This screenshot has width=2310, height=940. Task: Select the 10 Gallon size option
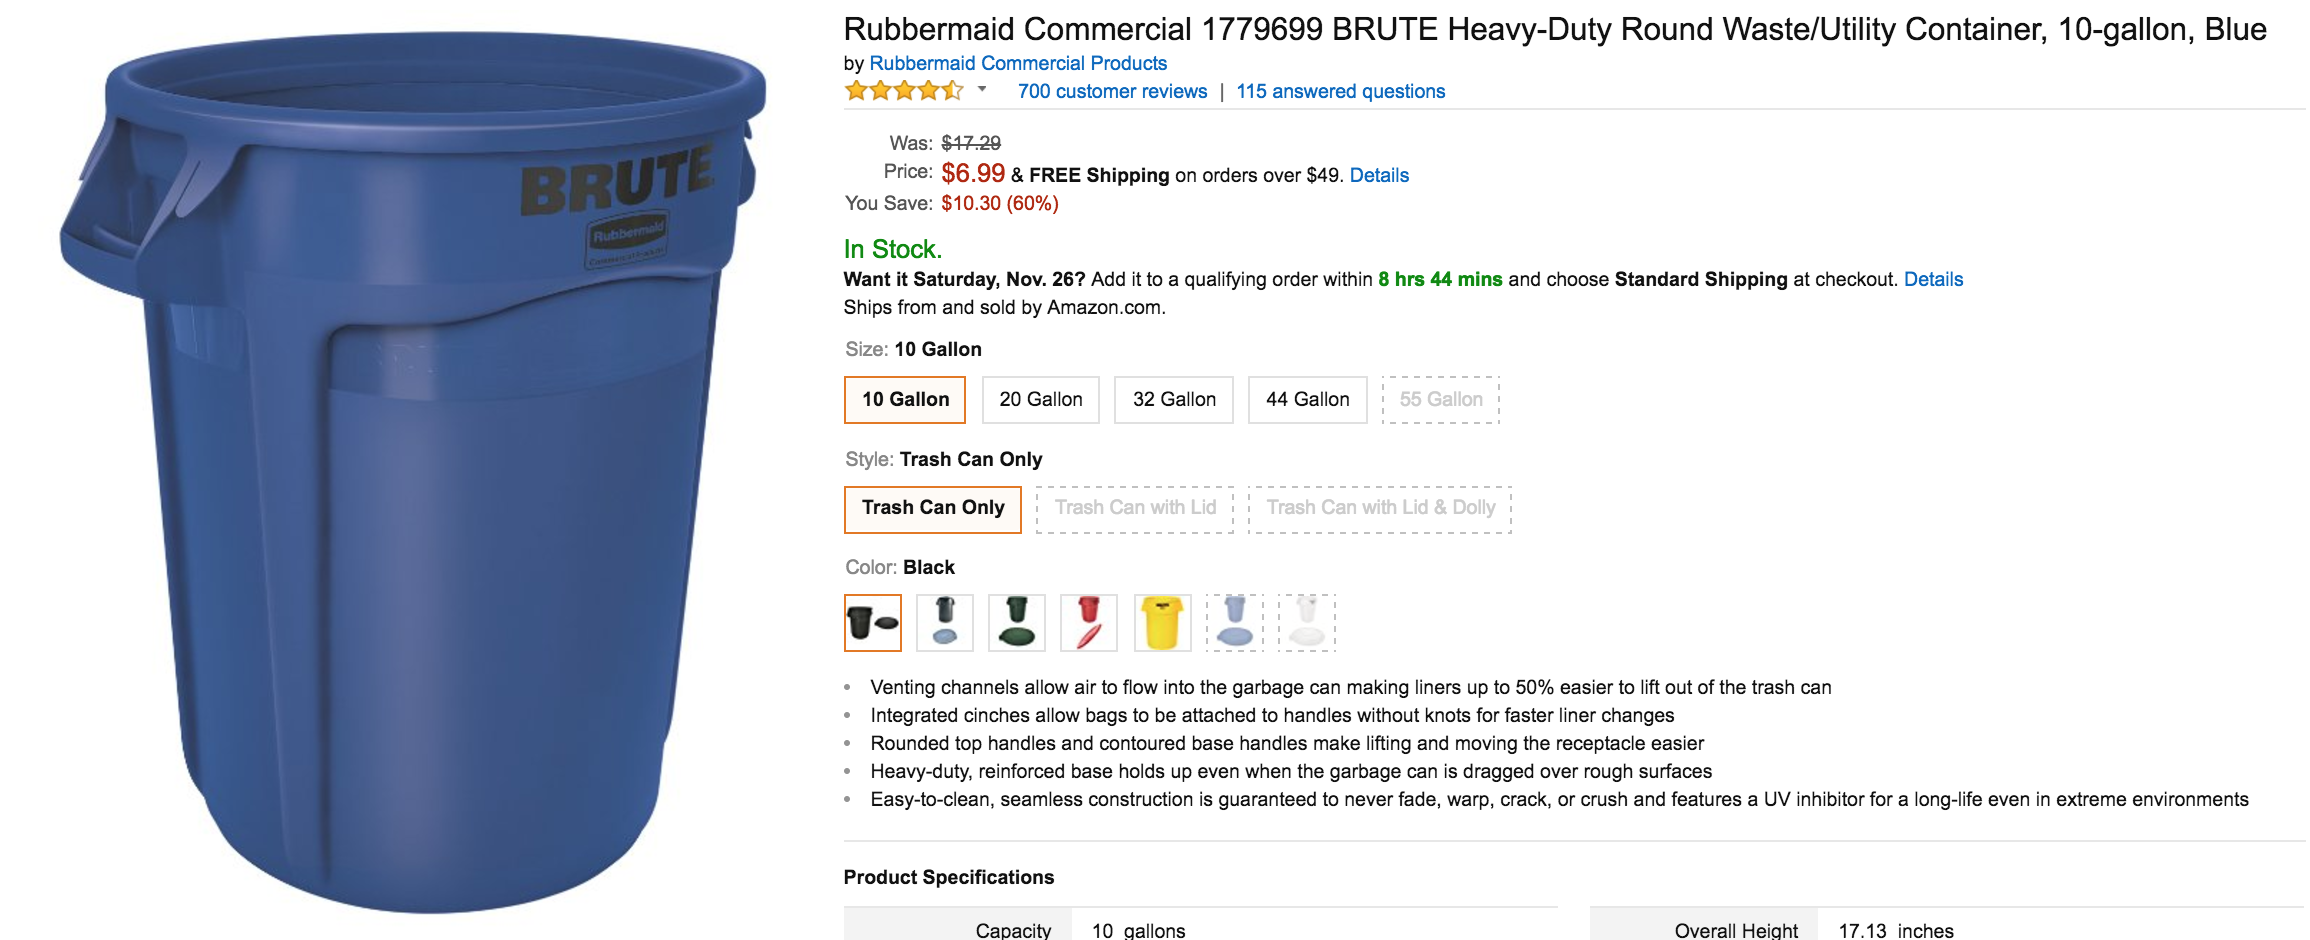pos(905,400)
